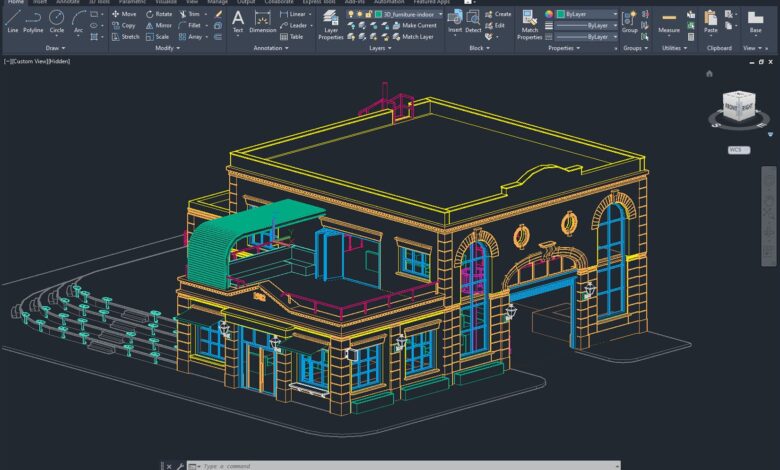The height and width of the screenshot is (470, 780).
Task: Expand the Draw panel
Action: [55, 48]
